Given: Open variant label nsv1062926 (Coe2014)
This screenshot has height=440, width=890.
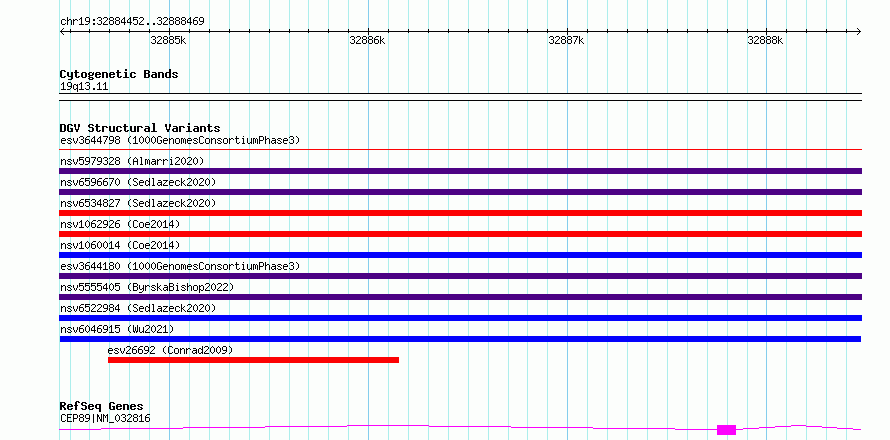Looking at the screenshot, I should [x=120, y=224].
